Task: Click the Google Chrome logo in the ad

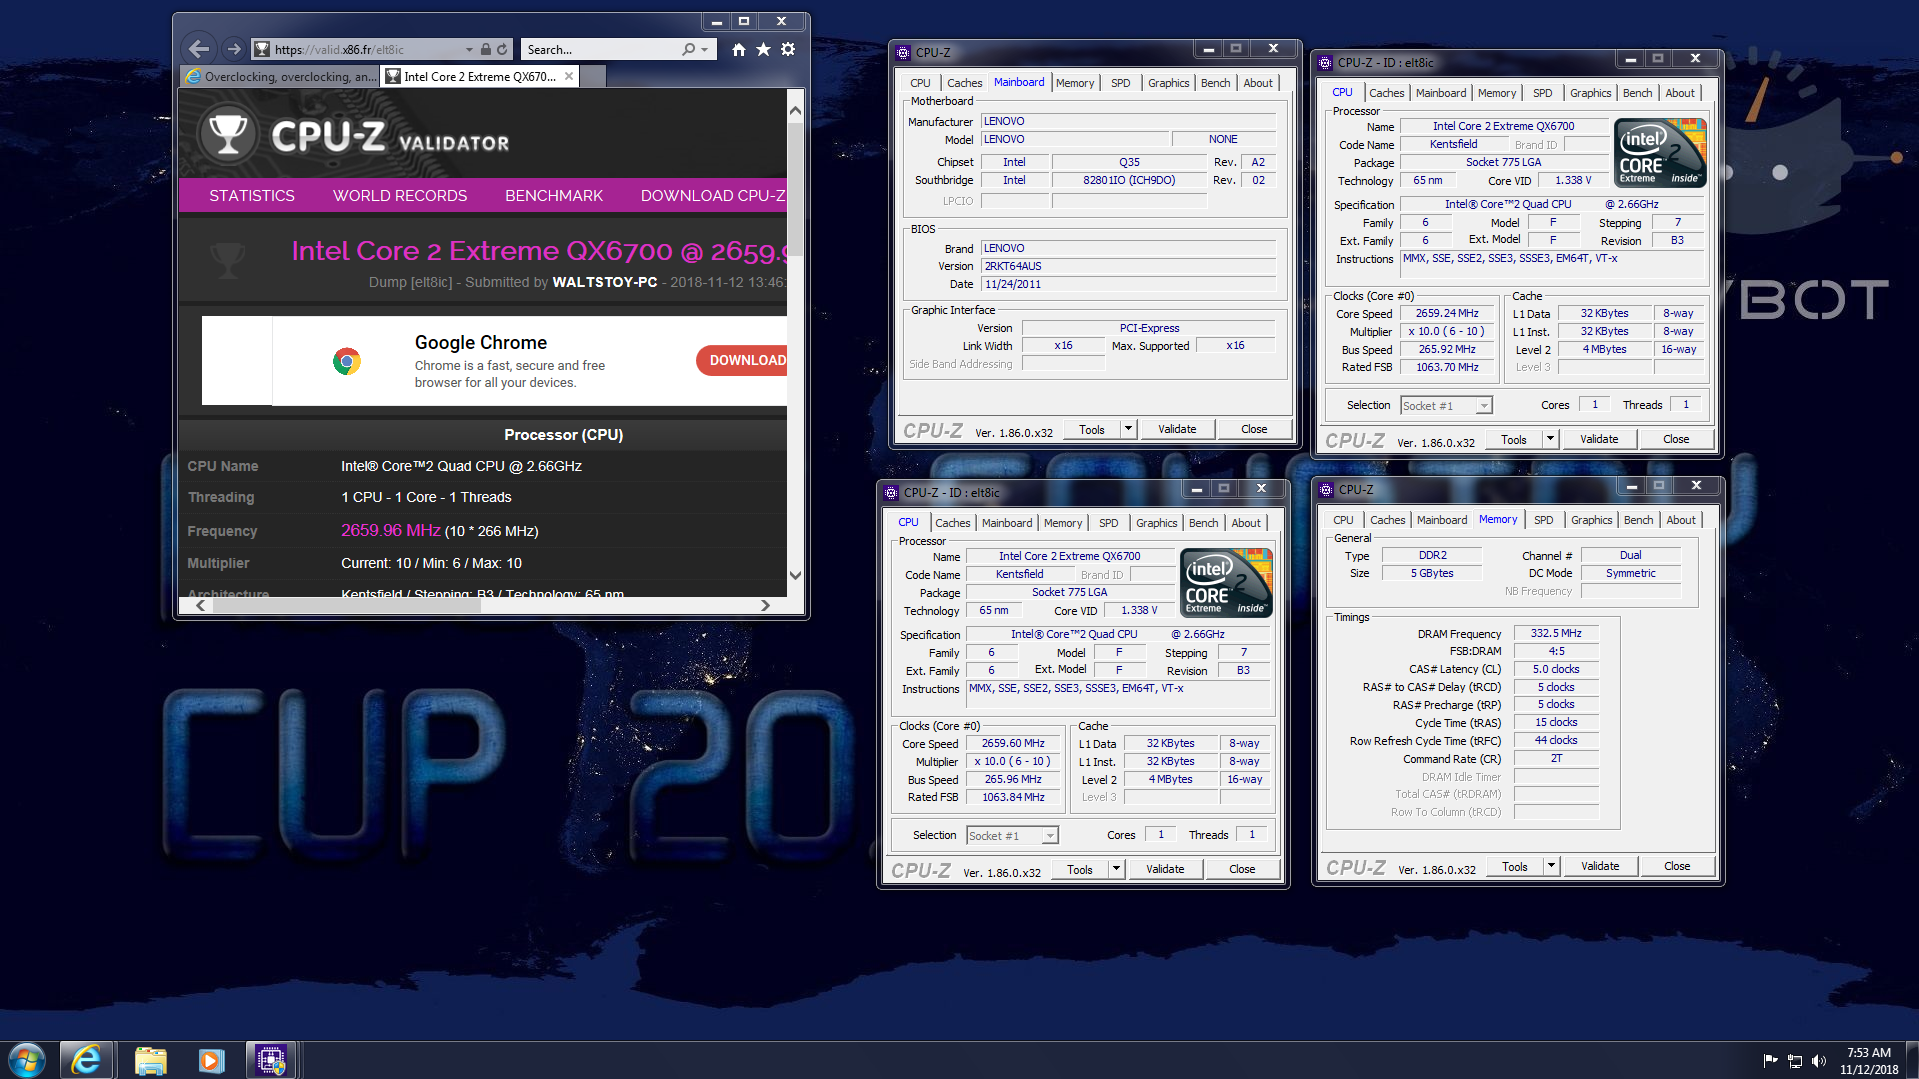Action: point(347,361)
